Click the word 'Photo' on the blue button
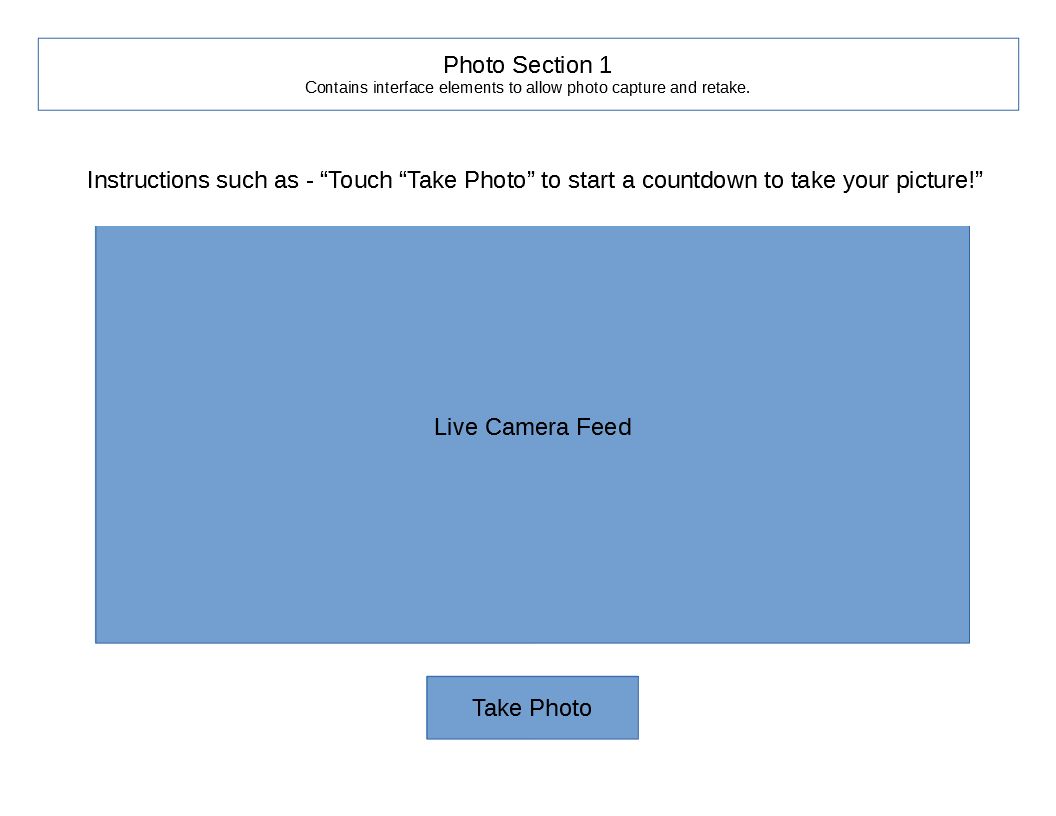This screenshot has width=1056, height=816. (561, 708)
